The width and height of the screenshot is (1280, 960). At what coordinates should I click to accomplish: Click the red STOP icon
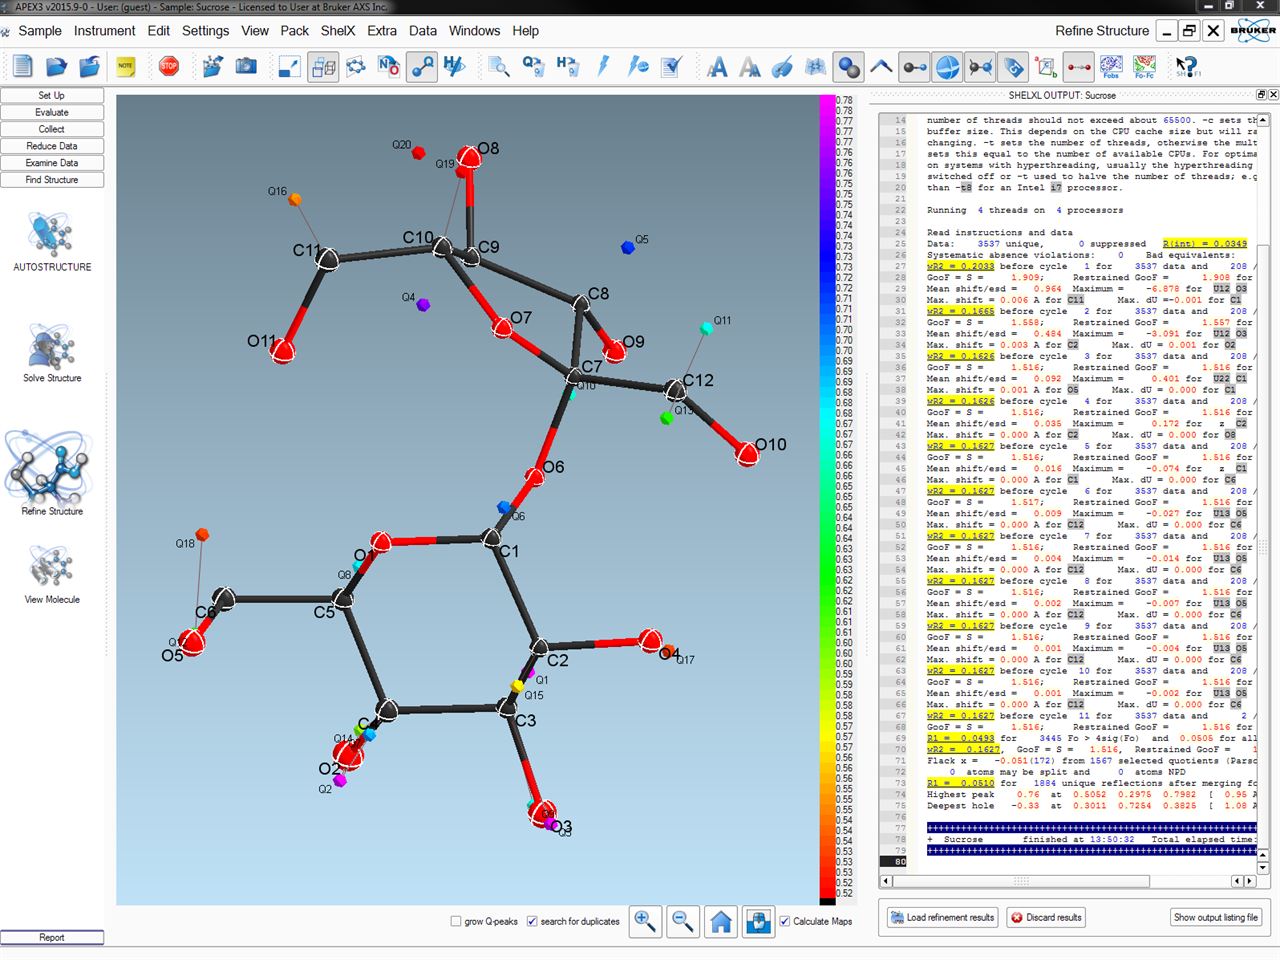coord(169,66)
